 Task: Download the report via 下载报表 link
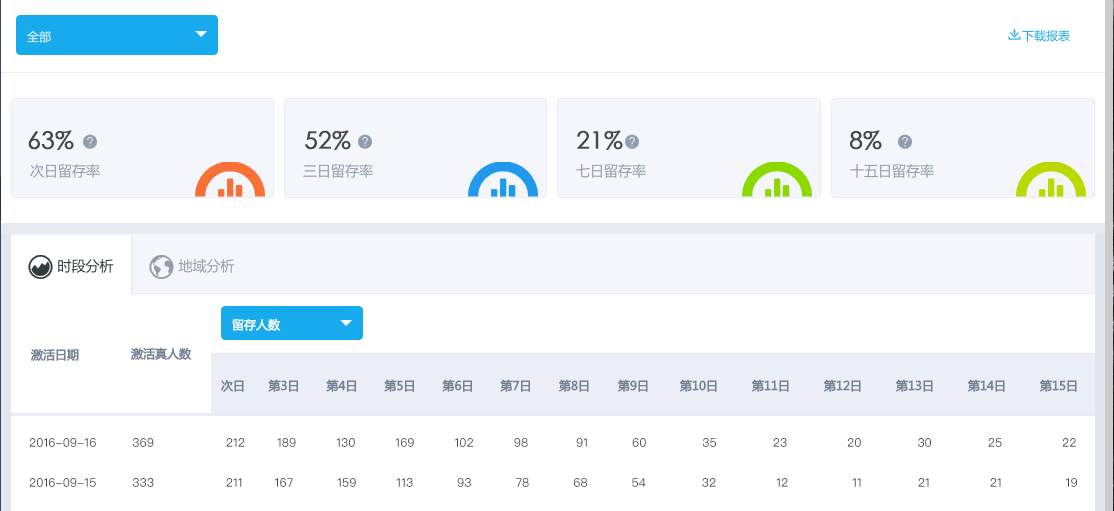[1039, 36]
